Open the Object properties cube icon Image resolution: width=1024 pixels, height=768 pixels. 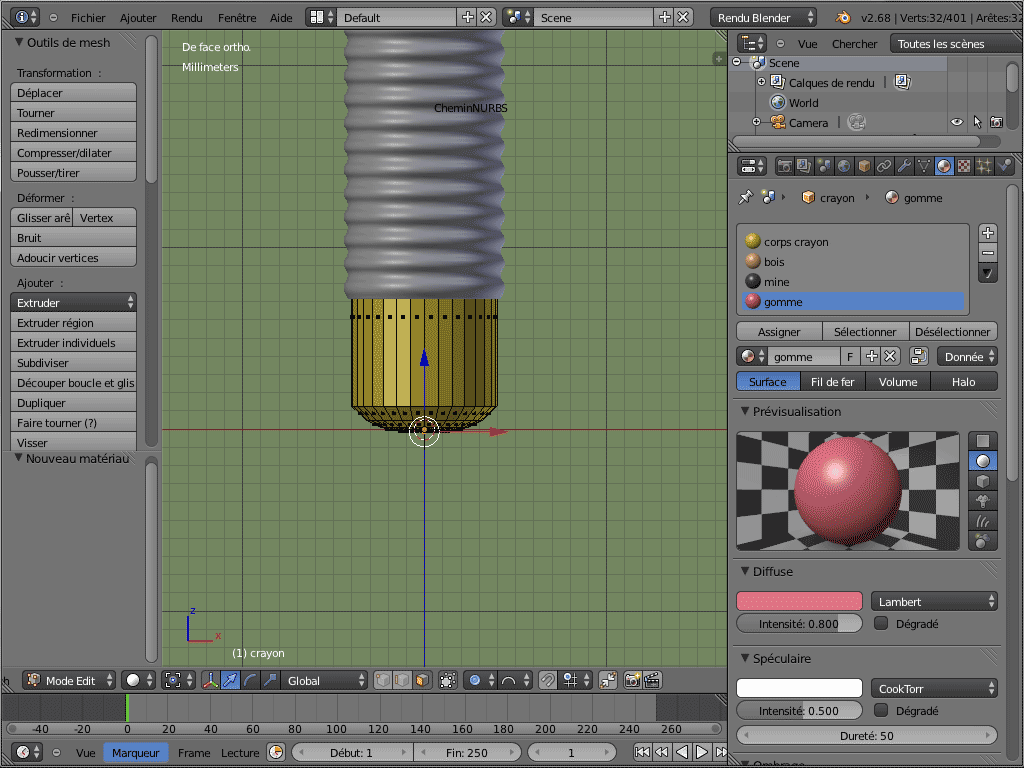[864, 167]
